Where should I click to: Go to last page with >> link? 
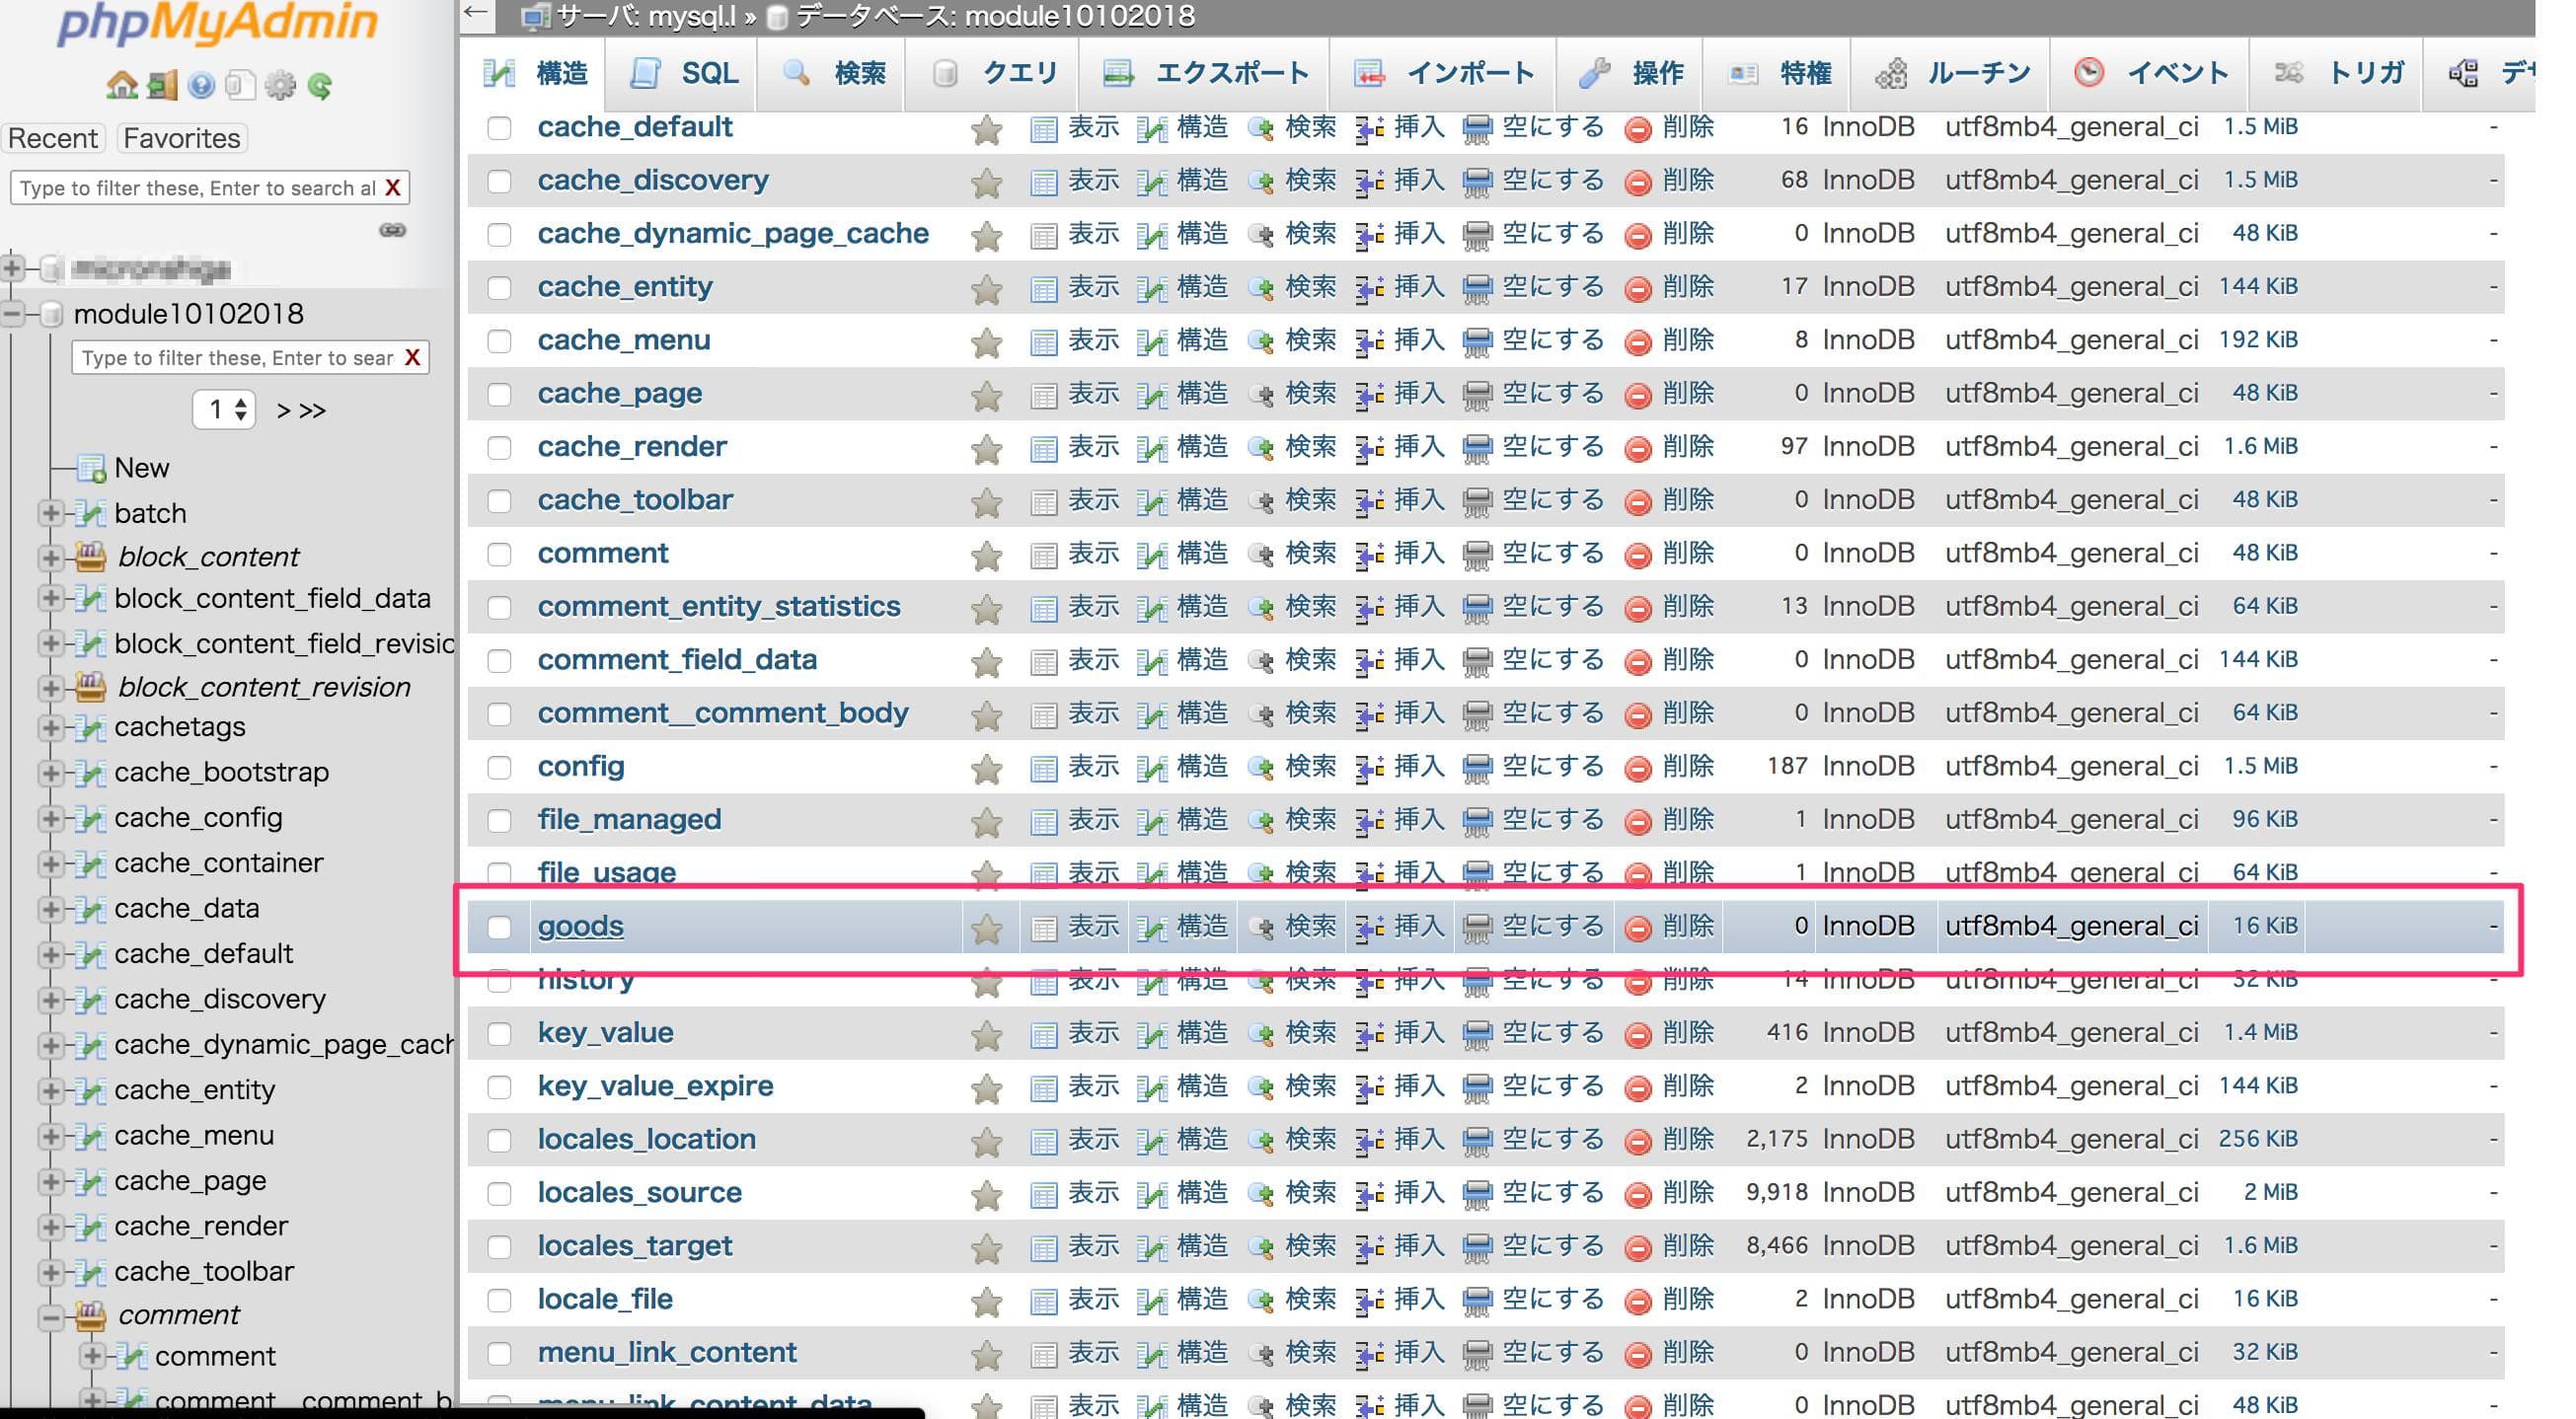pos(312,410)
